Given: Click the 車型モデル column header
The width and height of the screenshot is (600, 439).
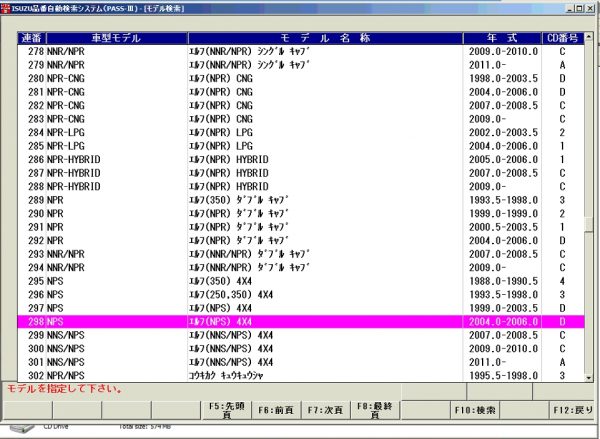Looking at the screenshot, I should point(117,38).
